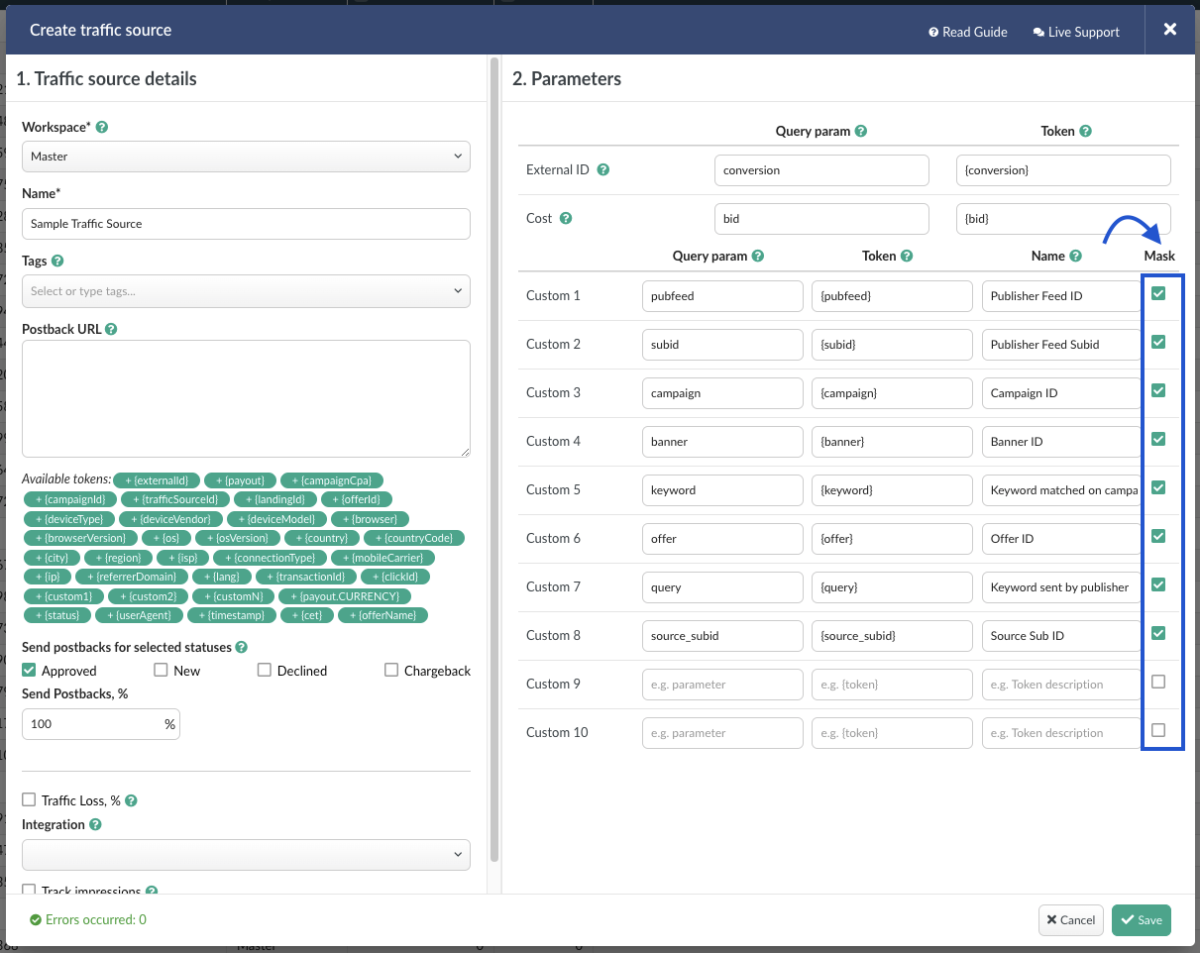The image size is (1200, 953).
Task: Click the External ID help icon
Action: coord(603,170)
